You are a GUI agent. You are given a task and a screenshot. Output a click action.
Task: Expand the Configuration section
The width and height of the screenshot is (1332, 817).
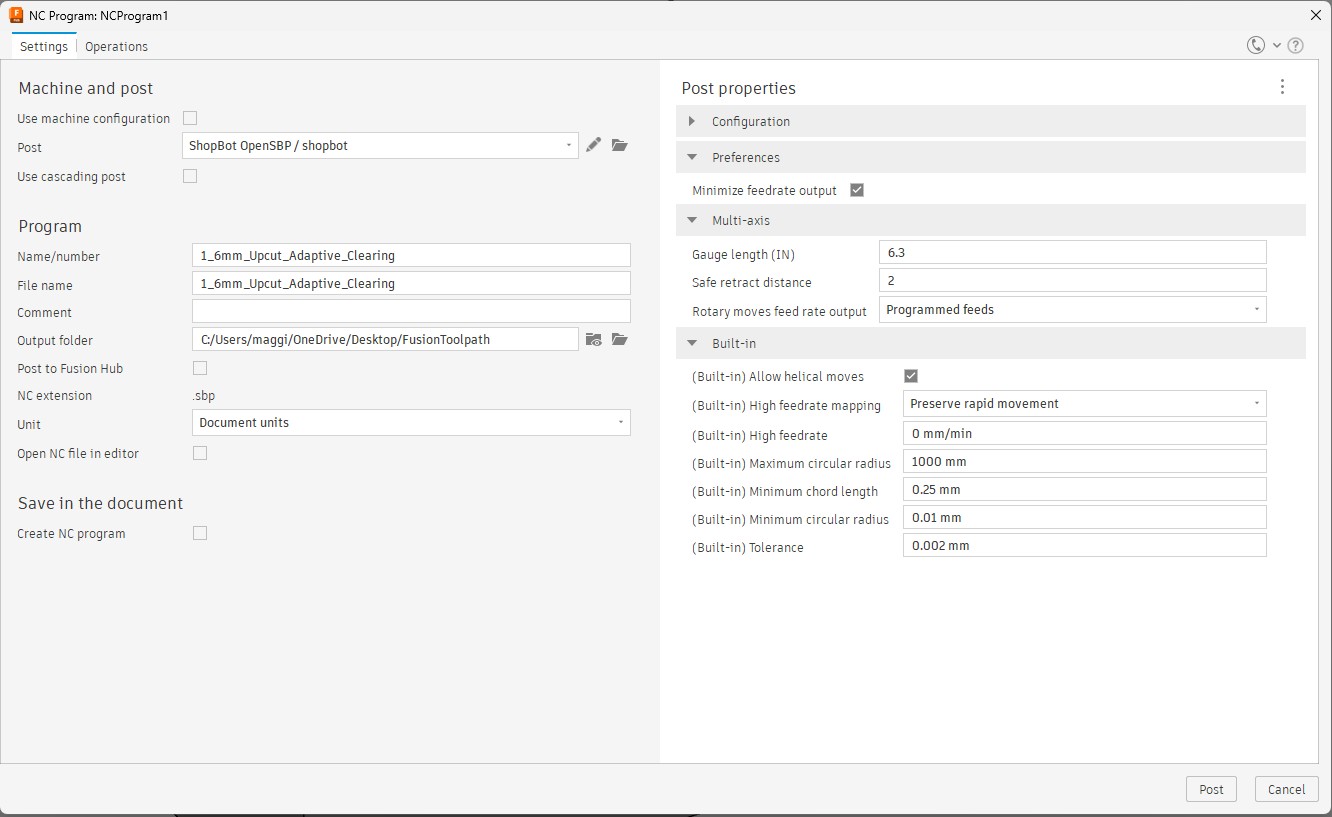991,121
